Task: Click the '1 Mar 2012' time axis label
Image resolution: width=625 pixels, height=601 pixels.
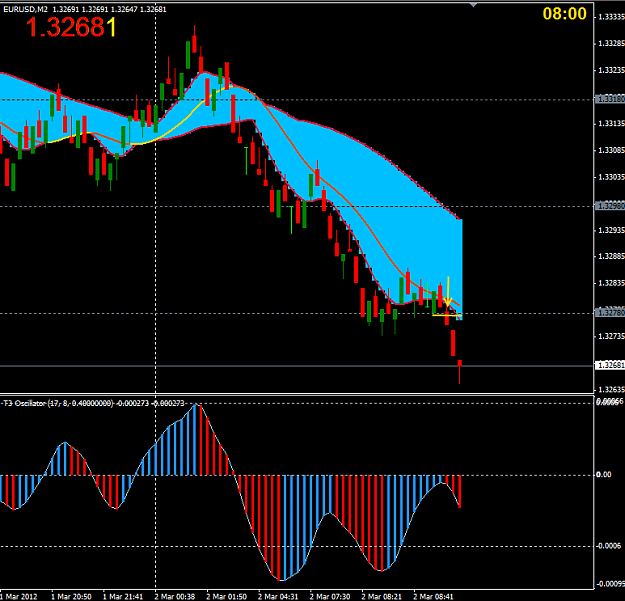Action: pos(19,597)
